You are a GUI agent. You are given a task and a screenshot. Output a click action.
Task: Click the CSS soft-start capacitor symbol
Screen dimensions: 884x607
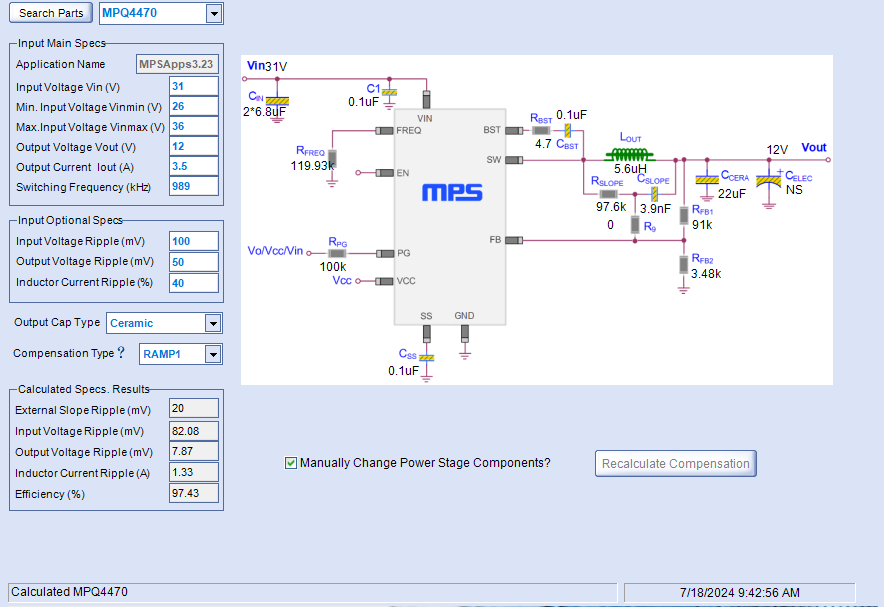pyautogui.click(x=427, y=358)
